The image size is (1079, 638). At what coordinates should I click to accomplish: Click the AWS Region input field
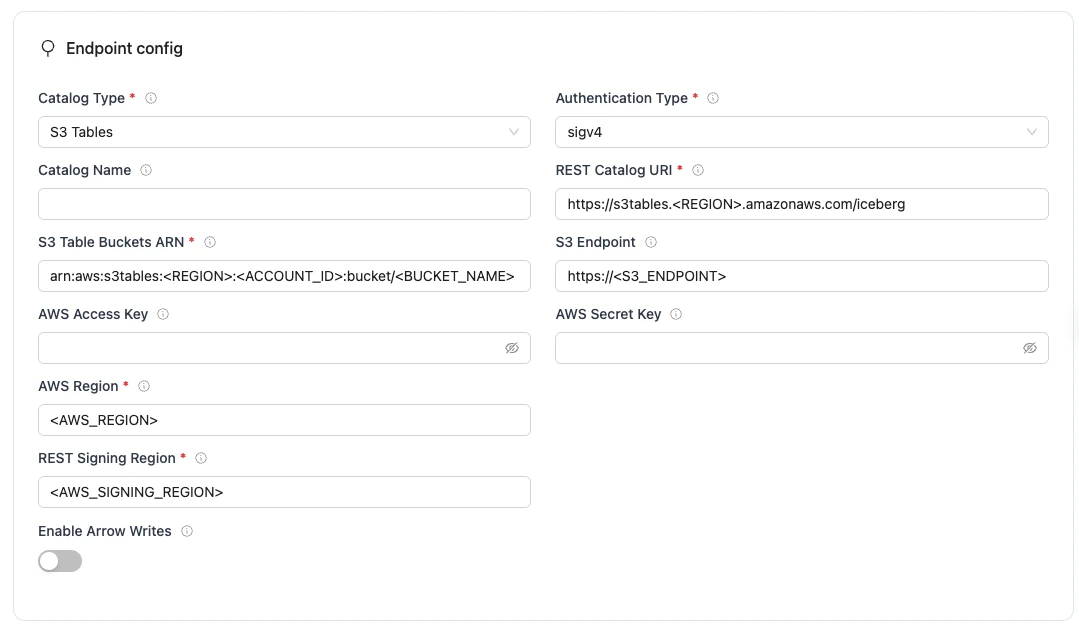[284, 420]
